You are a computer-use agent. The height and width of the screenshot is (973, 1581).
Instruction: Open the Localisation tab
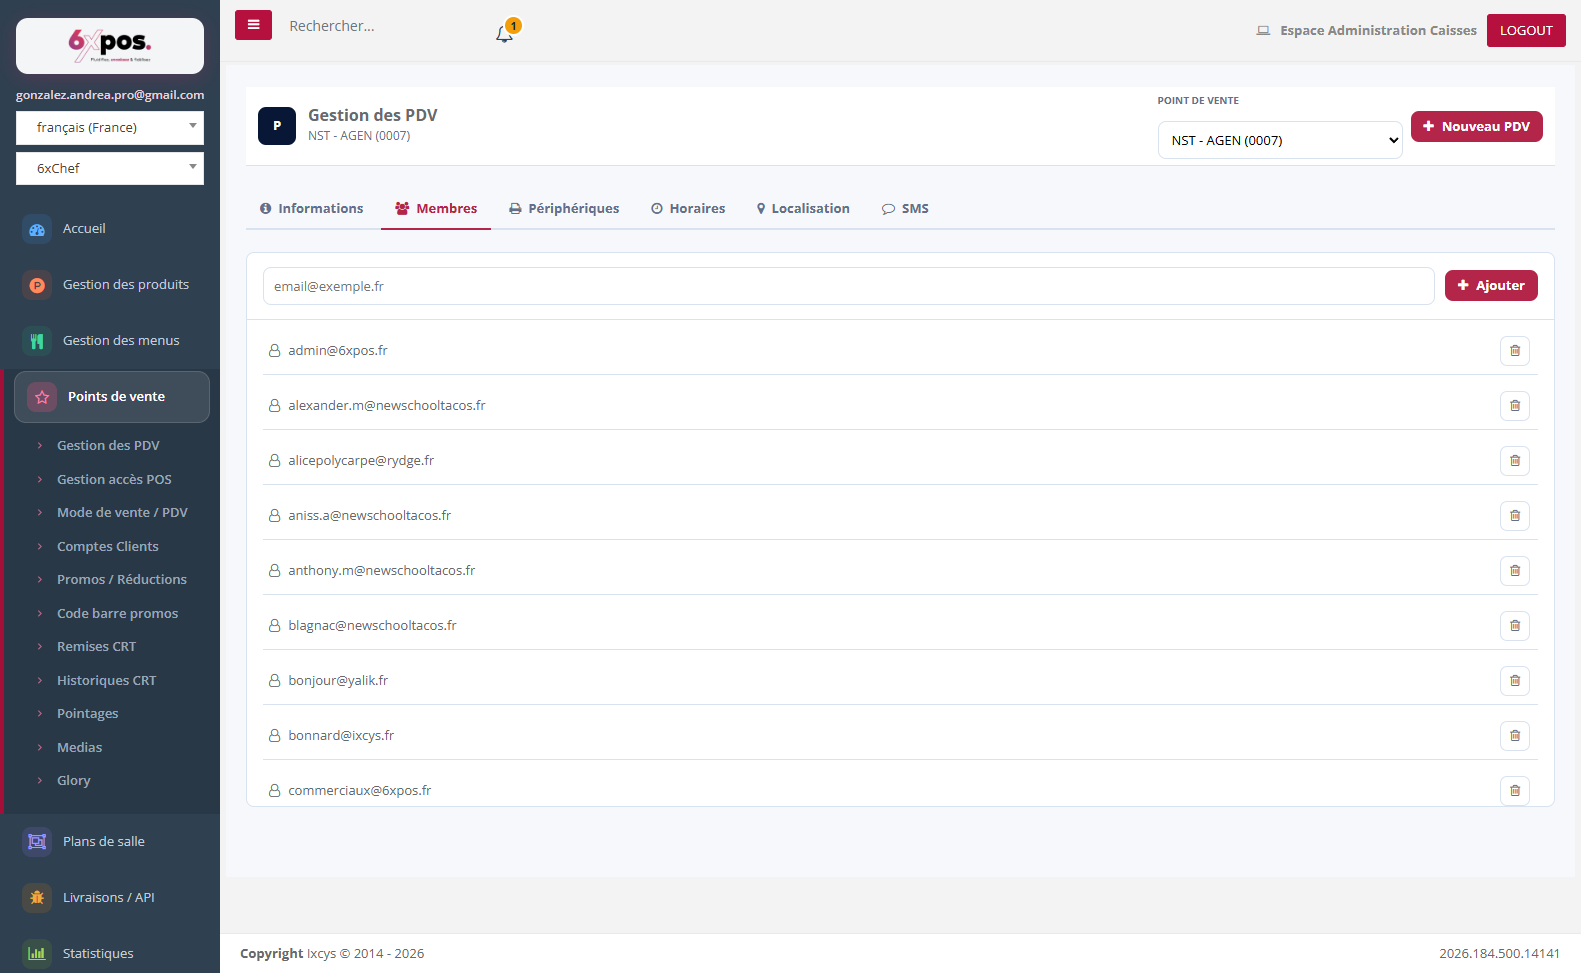click(x=803, y=209)
